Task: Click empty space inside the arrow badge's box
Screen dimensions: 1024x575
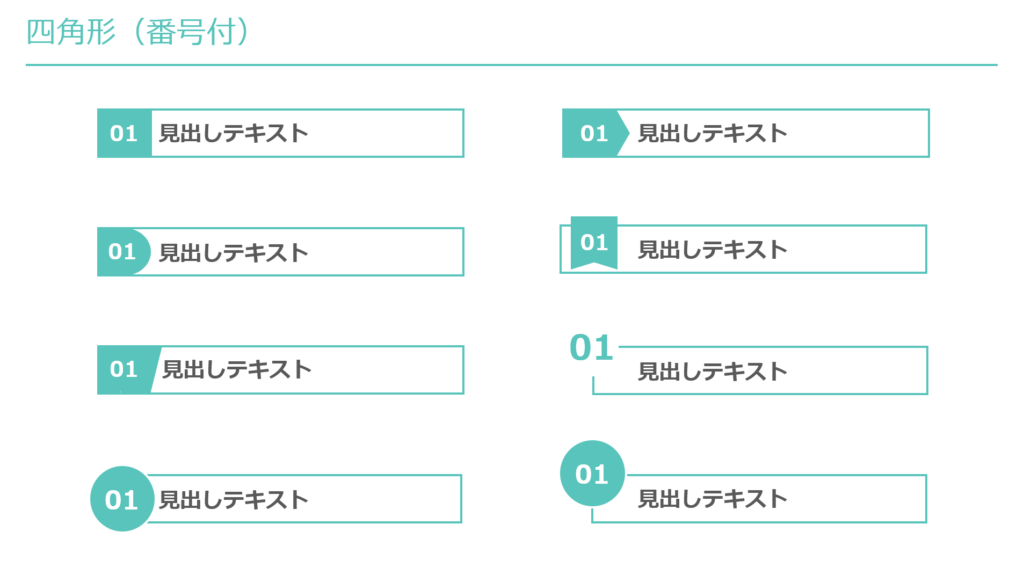Action: tap(860, 133)
